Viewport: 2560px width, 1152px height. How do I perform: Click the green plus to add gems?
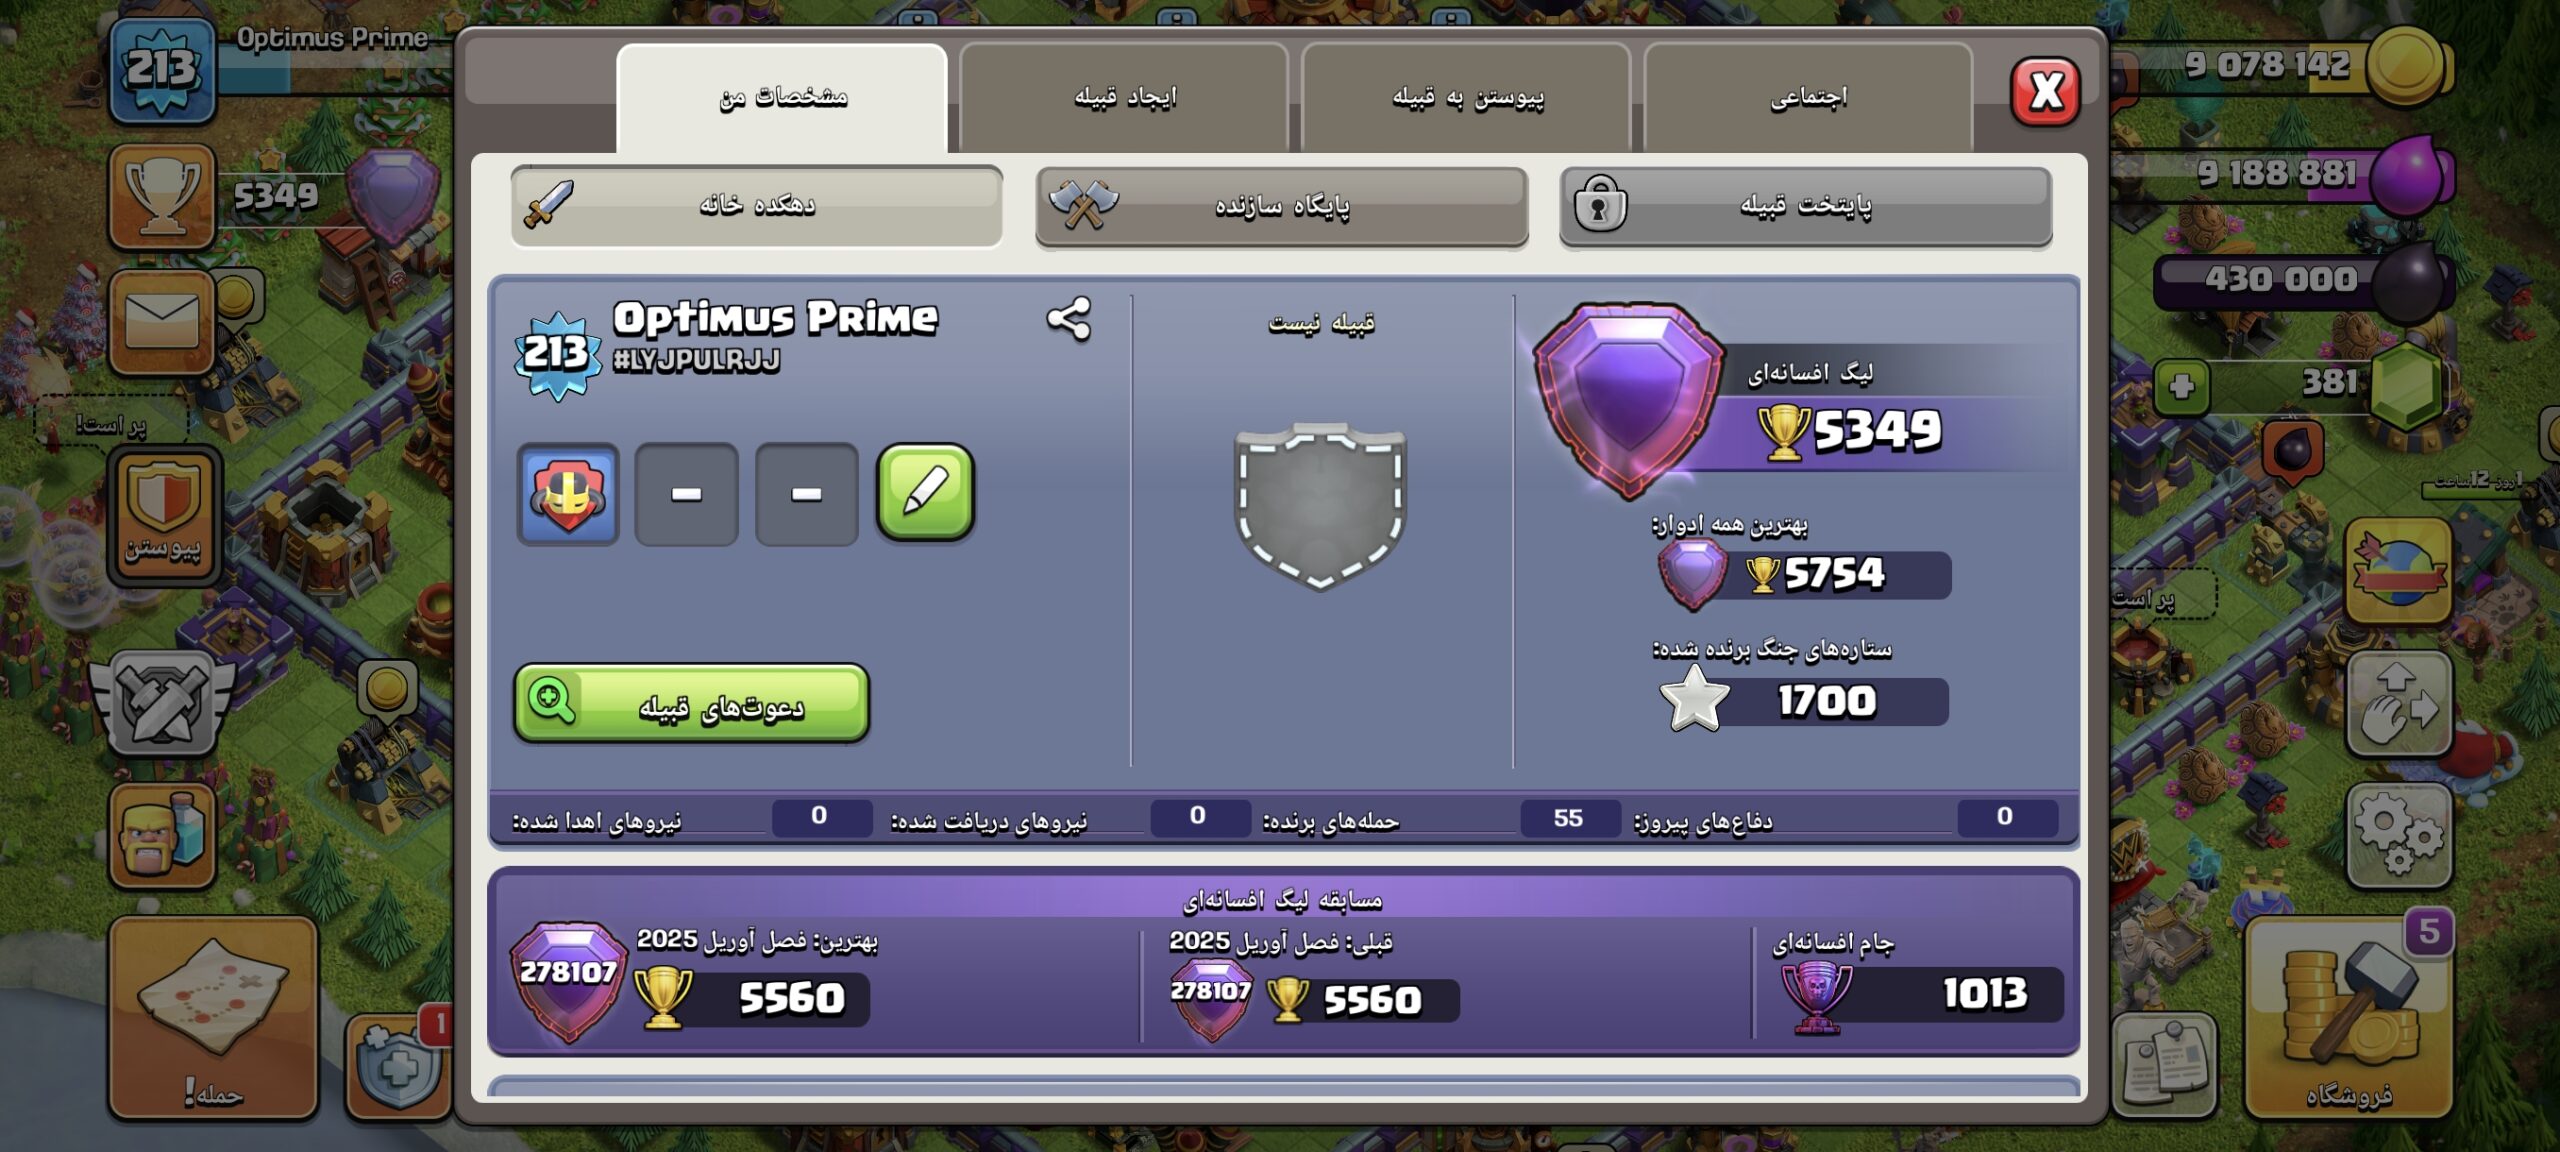point(2182,386)
